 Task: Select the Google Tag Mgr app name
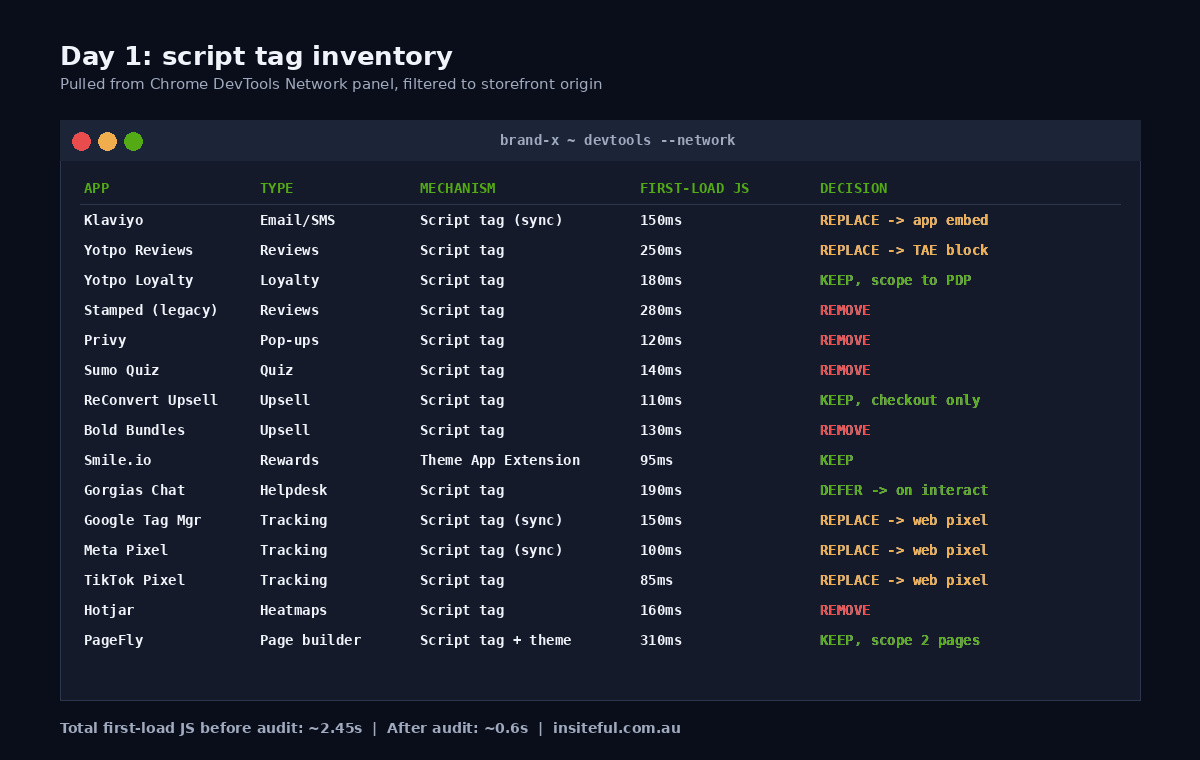[142, 520]
